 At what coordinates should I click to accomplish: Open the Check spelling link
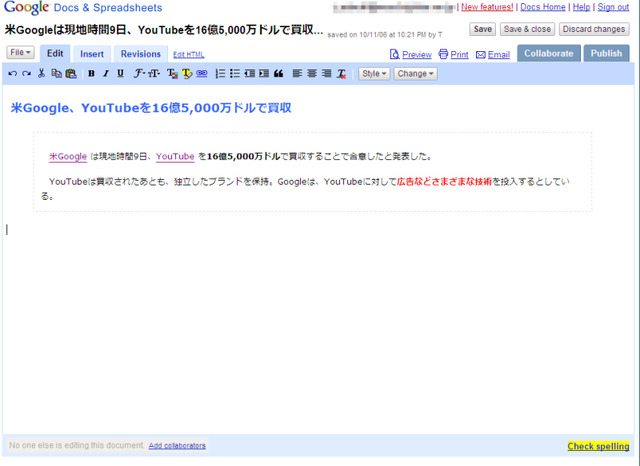(x=598, y=446)
